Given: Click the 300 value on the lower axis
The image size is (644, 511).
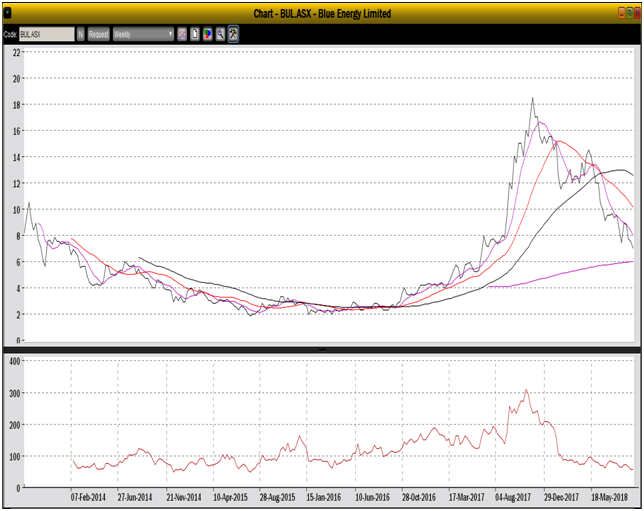Looking at the screenshot, I should [15, 393].
